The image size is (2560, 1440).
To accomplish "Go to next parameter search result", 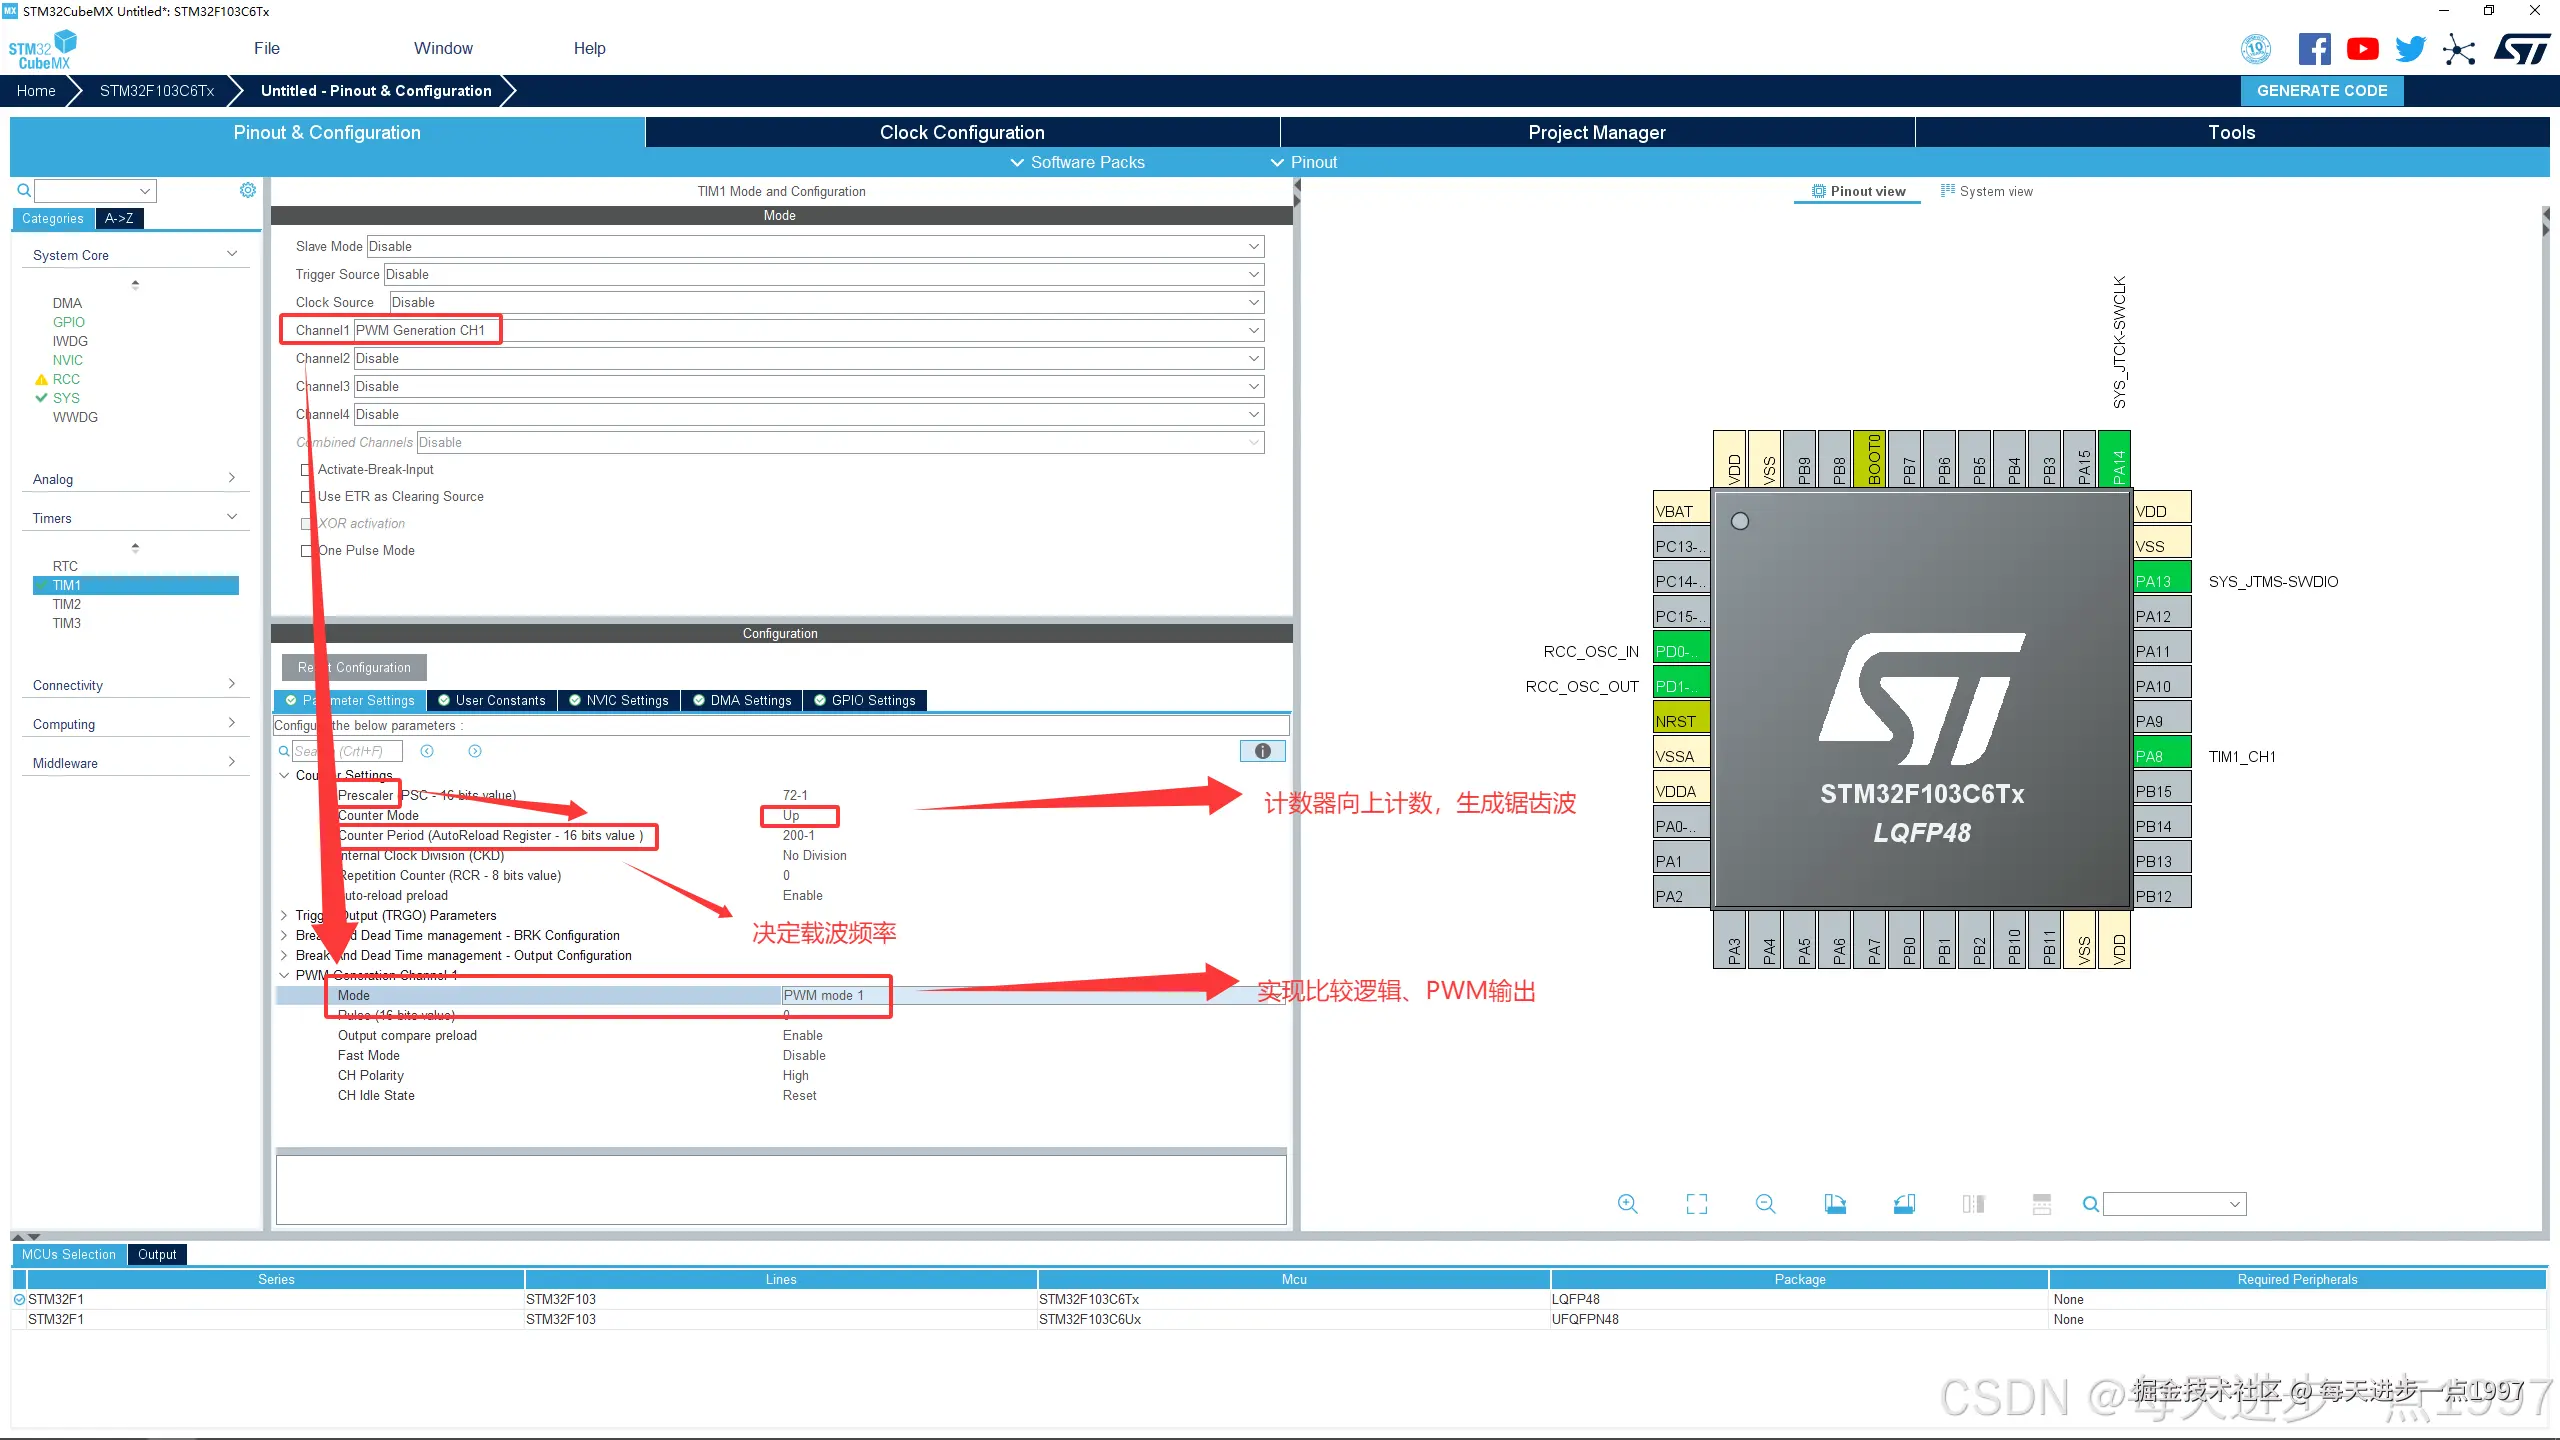I will click(475, 751).
